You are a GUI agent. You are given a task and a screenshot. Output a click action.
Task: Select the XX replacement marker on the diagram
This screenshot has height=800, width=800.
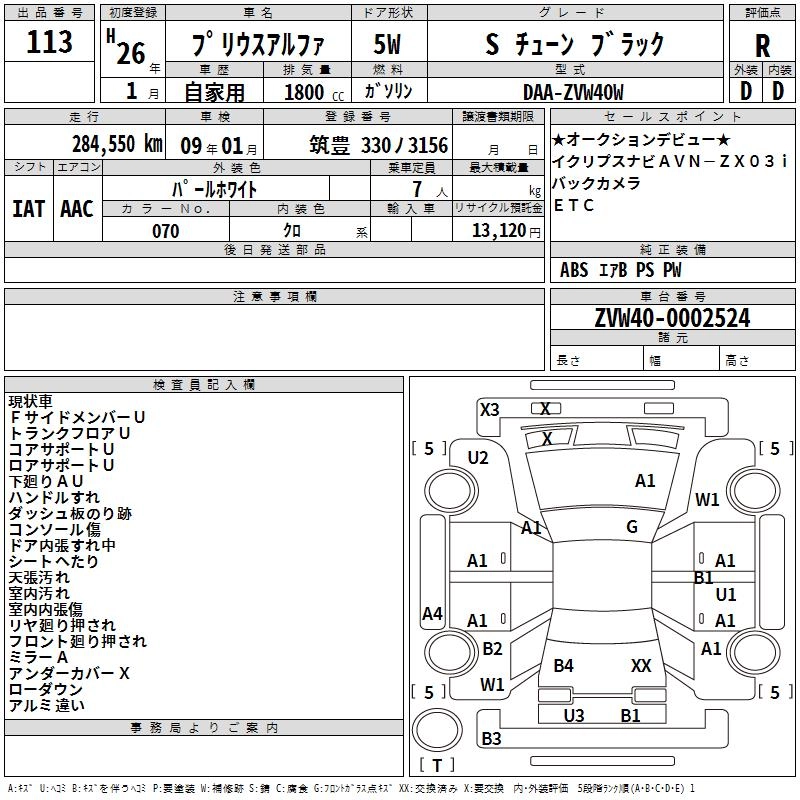[641, 665]
